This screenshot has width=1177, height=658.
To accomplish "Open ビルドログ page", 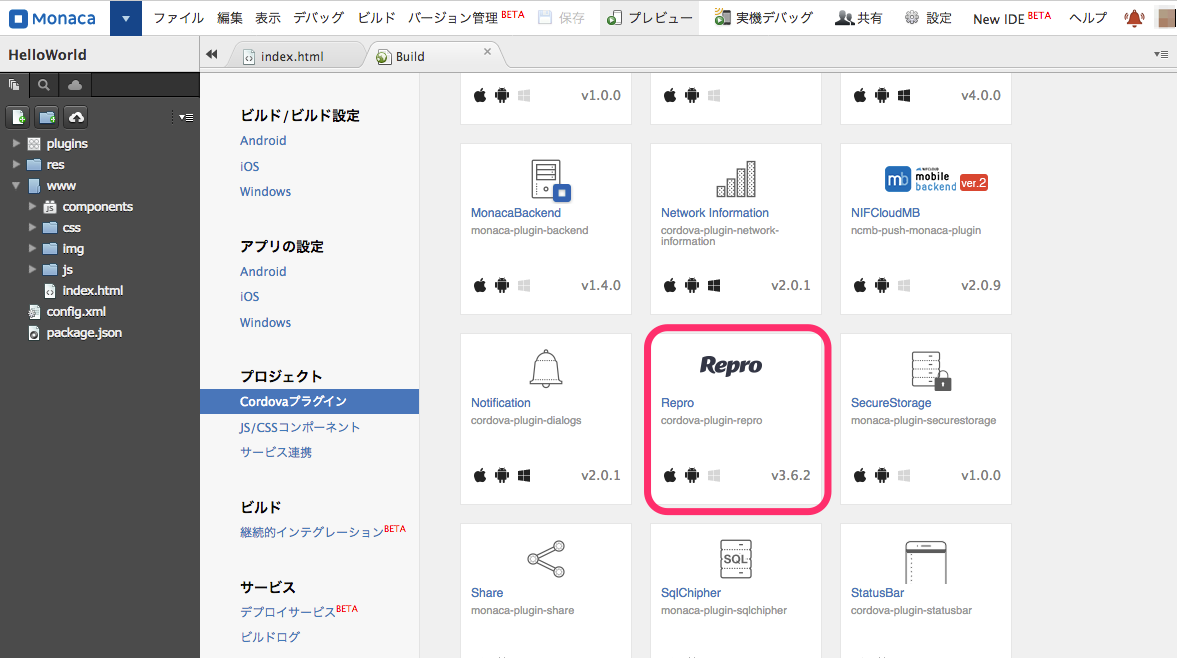I will 269,637.
